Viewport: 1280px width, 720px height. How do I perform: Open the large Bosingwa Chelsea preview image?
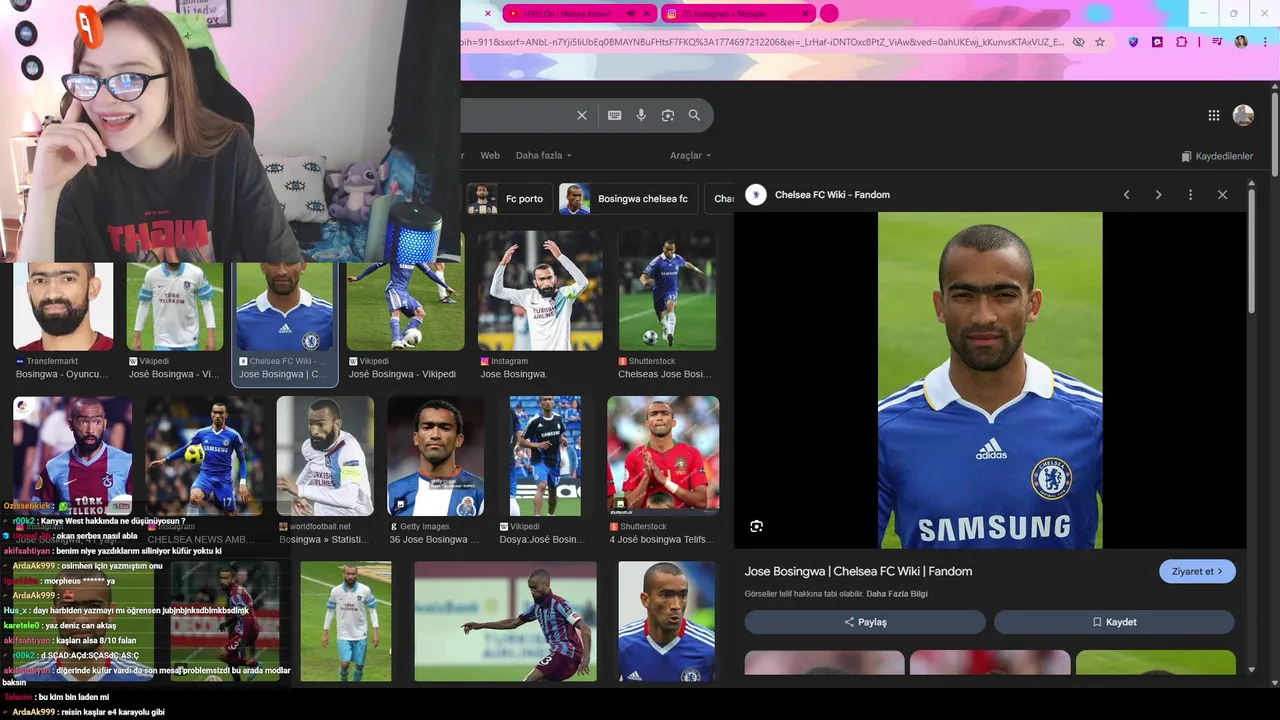990,380
